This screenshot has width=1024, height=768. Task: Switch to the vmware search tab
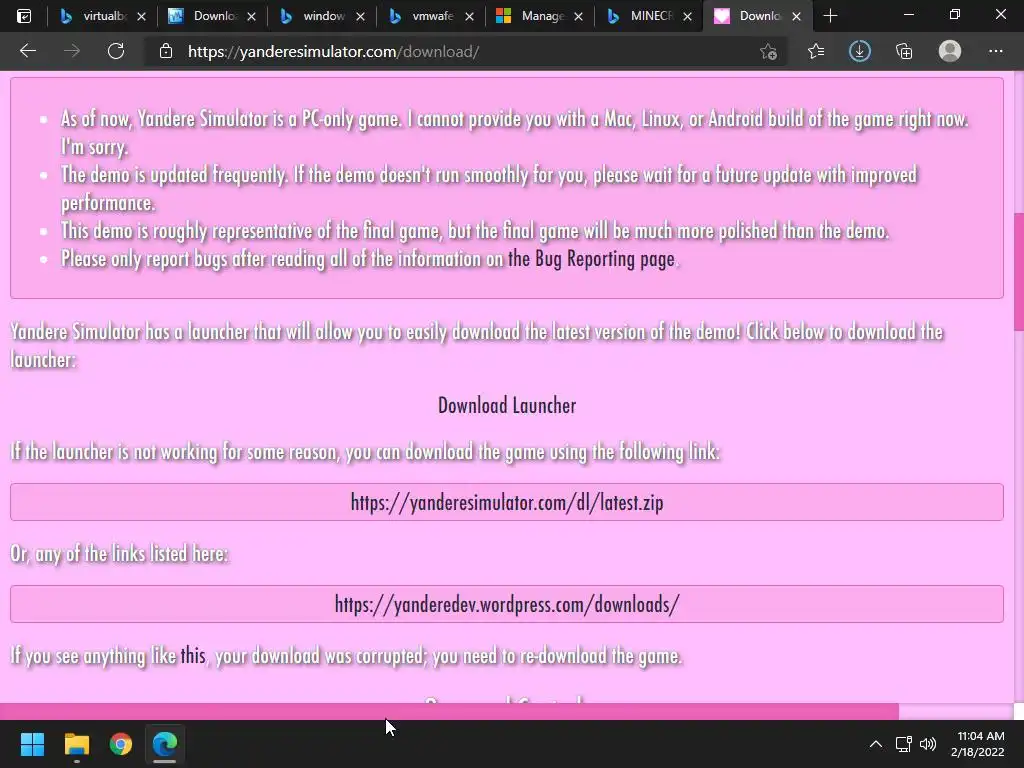(x=430, y=16)
